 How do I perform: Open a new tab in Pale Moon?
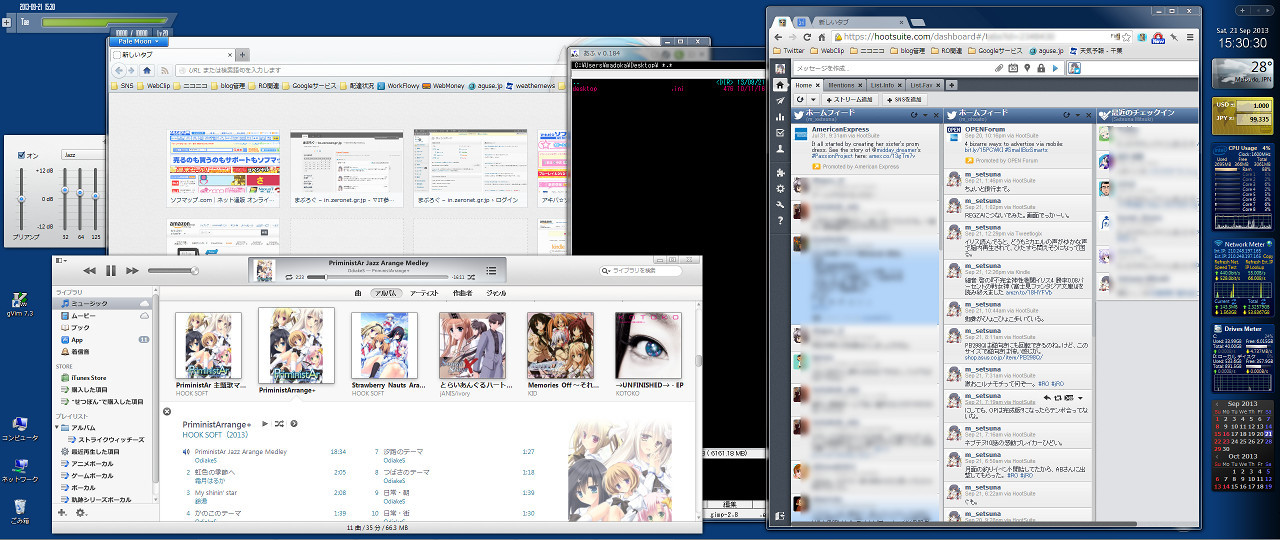point(242,55)
